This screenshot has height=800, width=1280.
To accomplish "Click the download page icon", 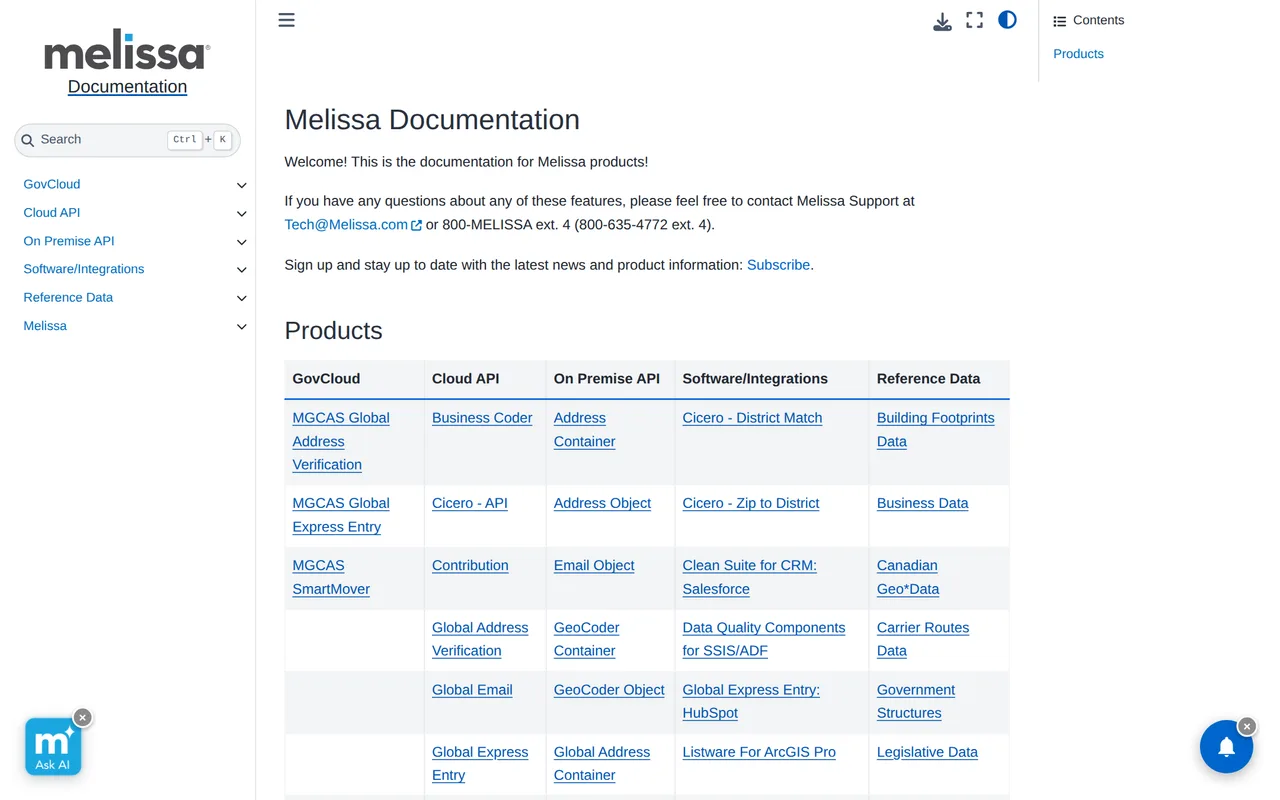I will click(x=942, y=21).
